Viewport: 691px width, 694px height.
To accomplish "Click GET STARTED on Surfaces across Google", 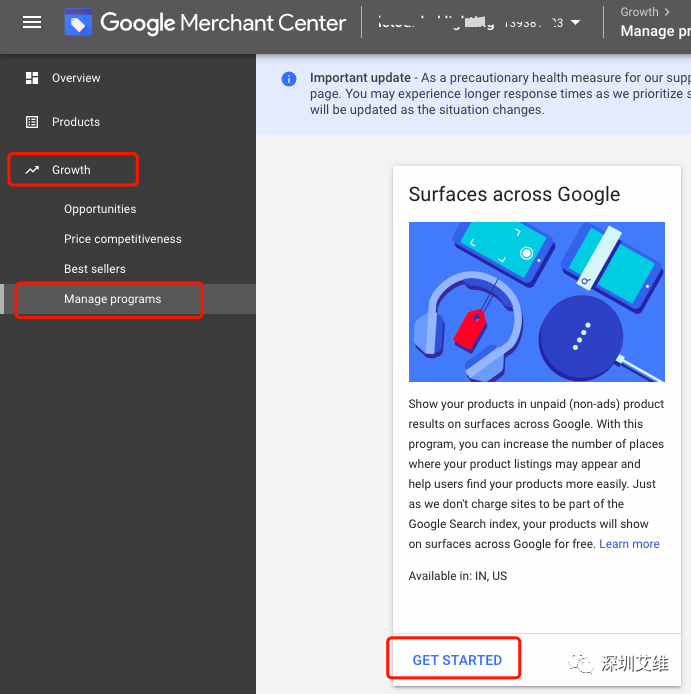I will (457, 660).
